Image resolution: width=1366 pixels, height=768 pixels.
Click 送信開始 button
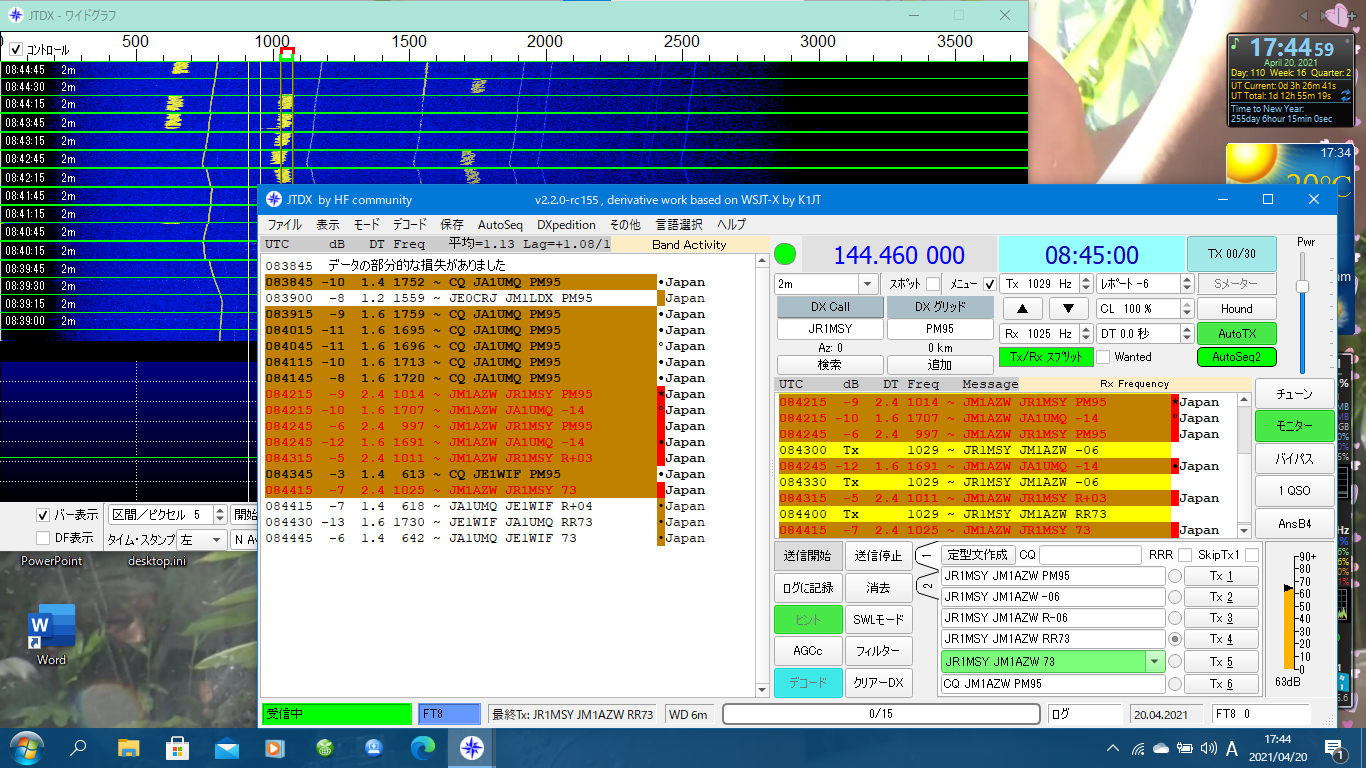click(807, 556)
